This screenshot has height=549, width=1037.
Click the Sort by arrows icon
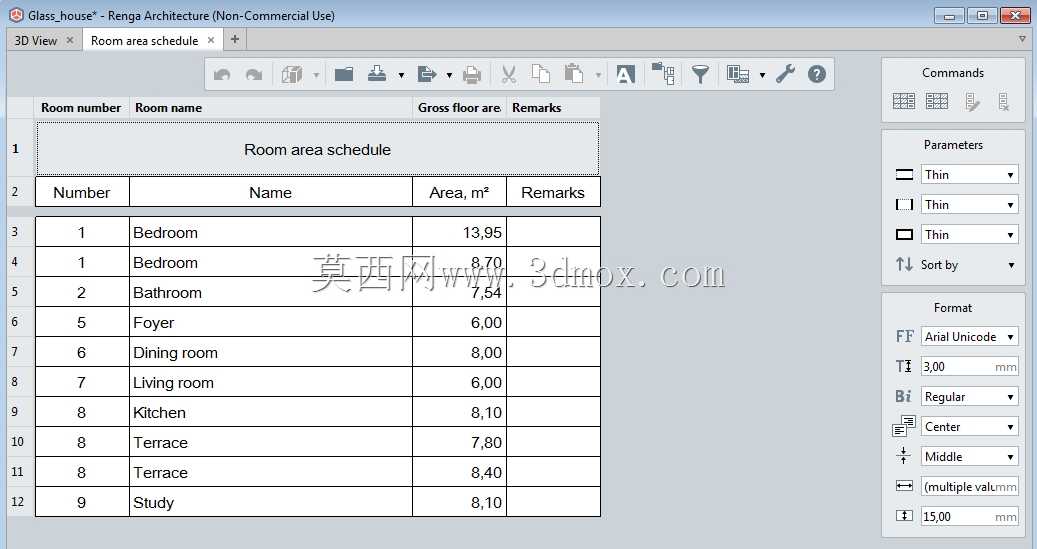(x=904, y=265)
